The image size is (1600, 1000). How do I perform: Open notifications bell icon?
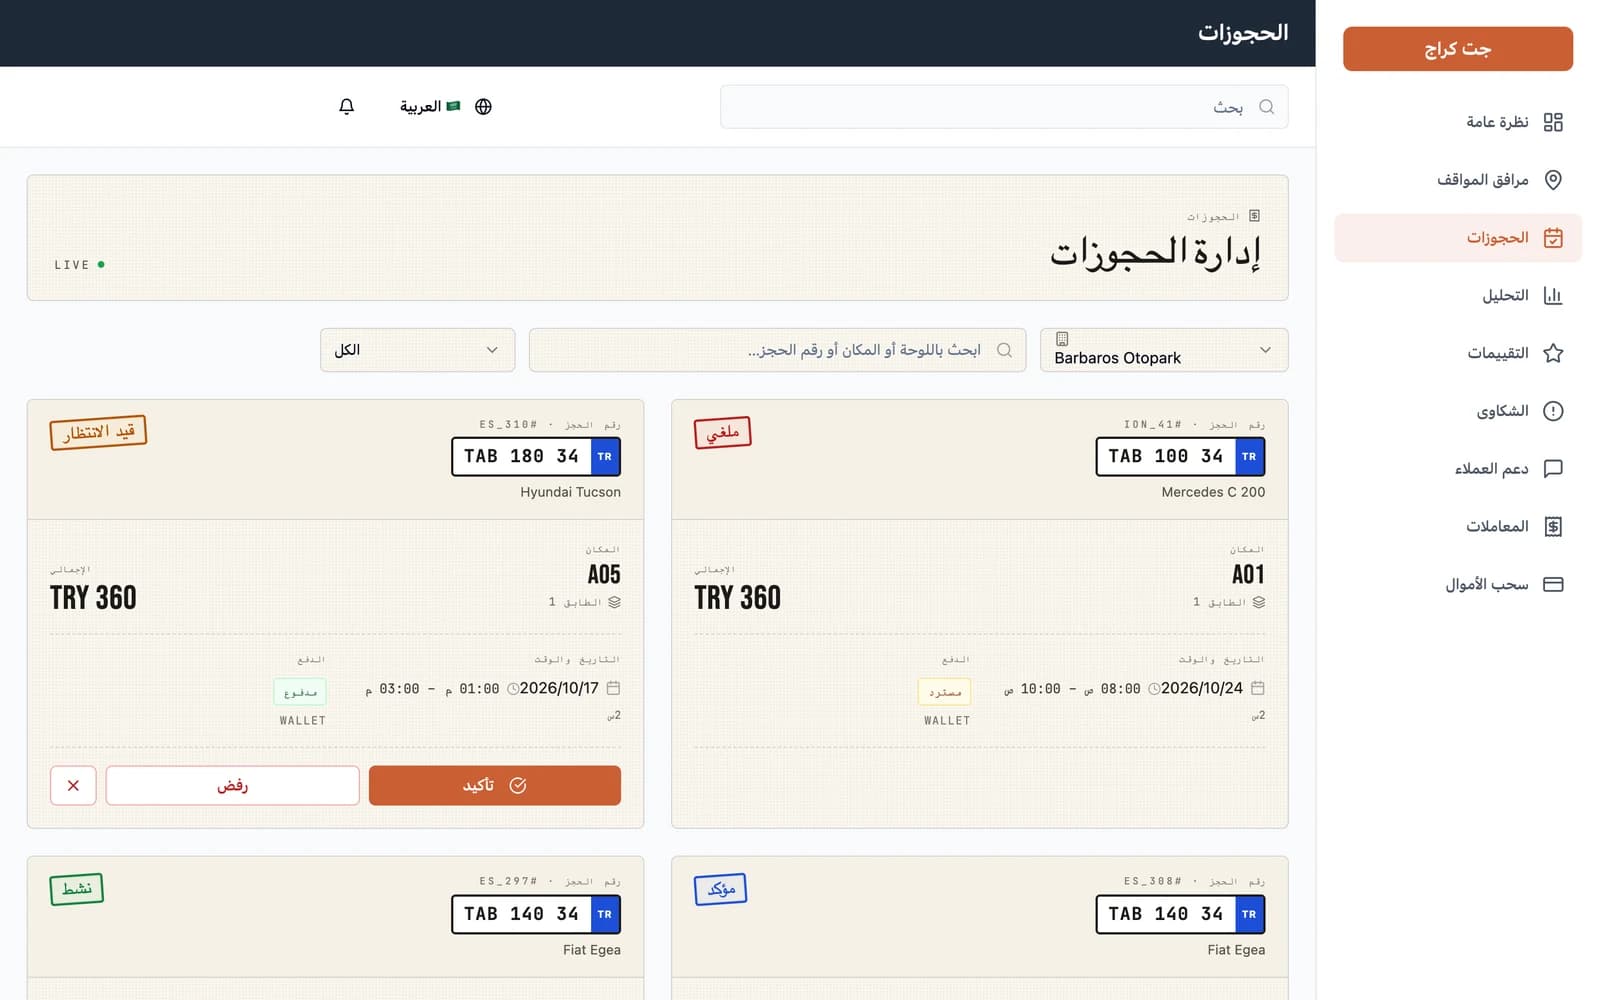click(347, 106)
